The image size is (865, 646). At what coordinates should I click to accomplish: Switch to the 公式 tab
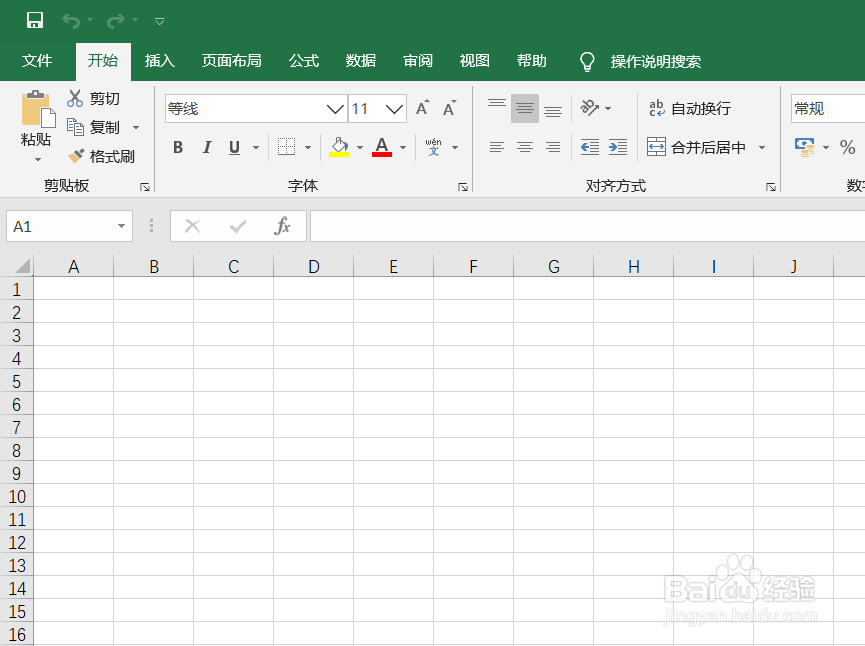(x=304, y=61)
